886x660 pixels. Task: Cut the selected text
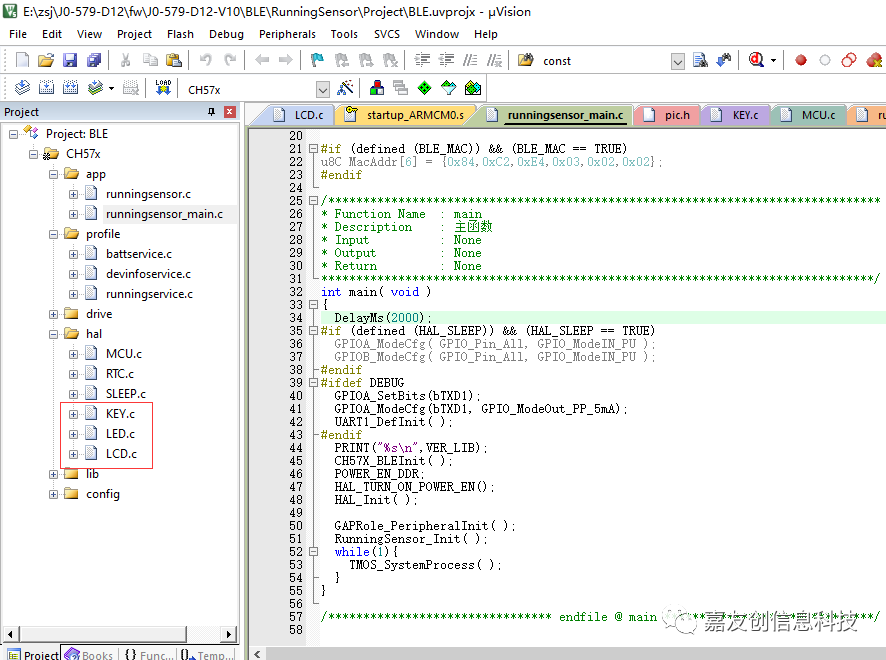coord(125,60)
